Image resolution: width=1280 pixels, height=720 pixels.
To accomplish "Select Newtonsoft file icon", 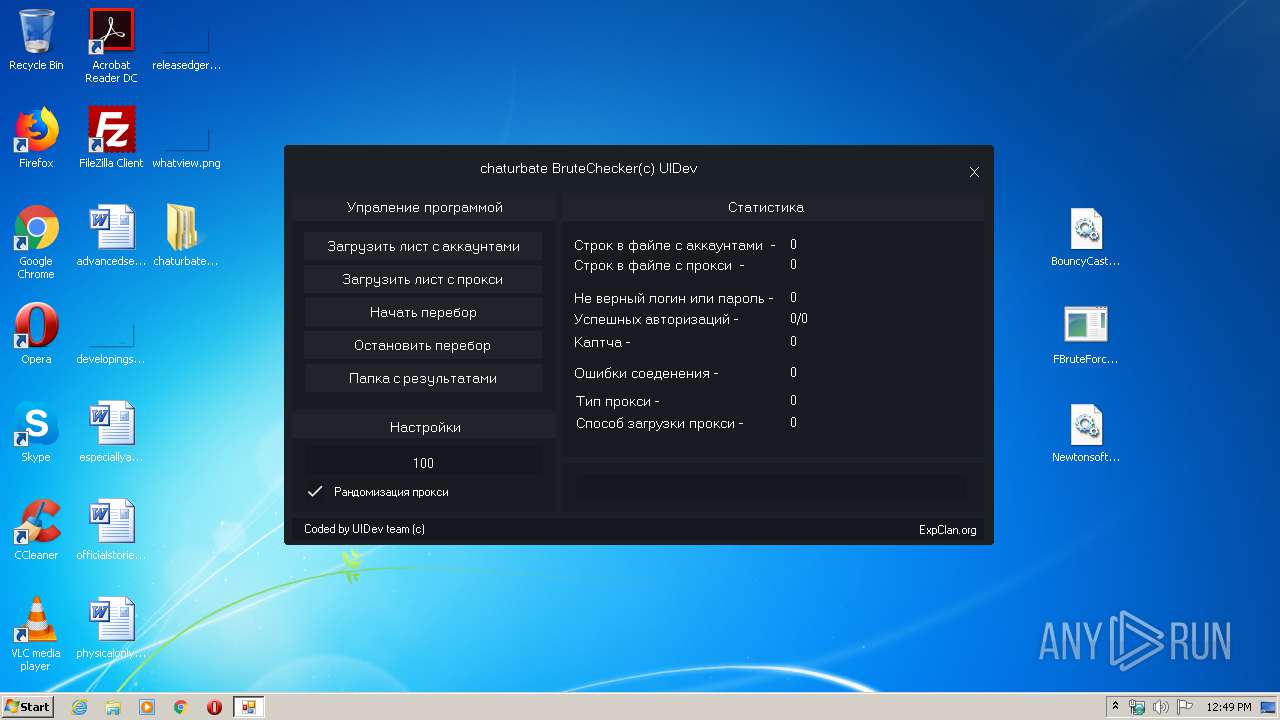I will tap(1085, 433).
